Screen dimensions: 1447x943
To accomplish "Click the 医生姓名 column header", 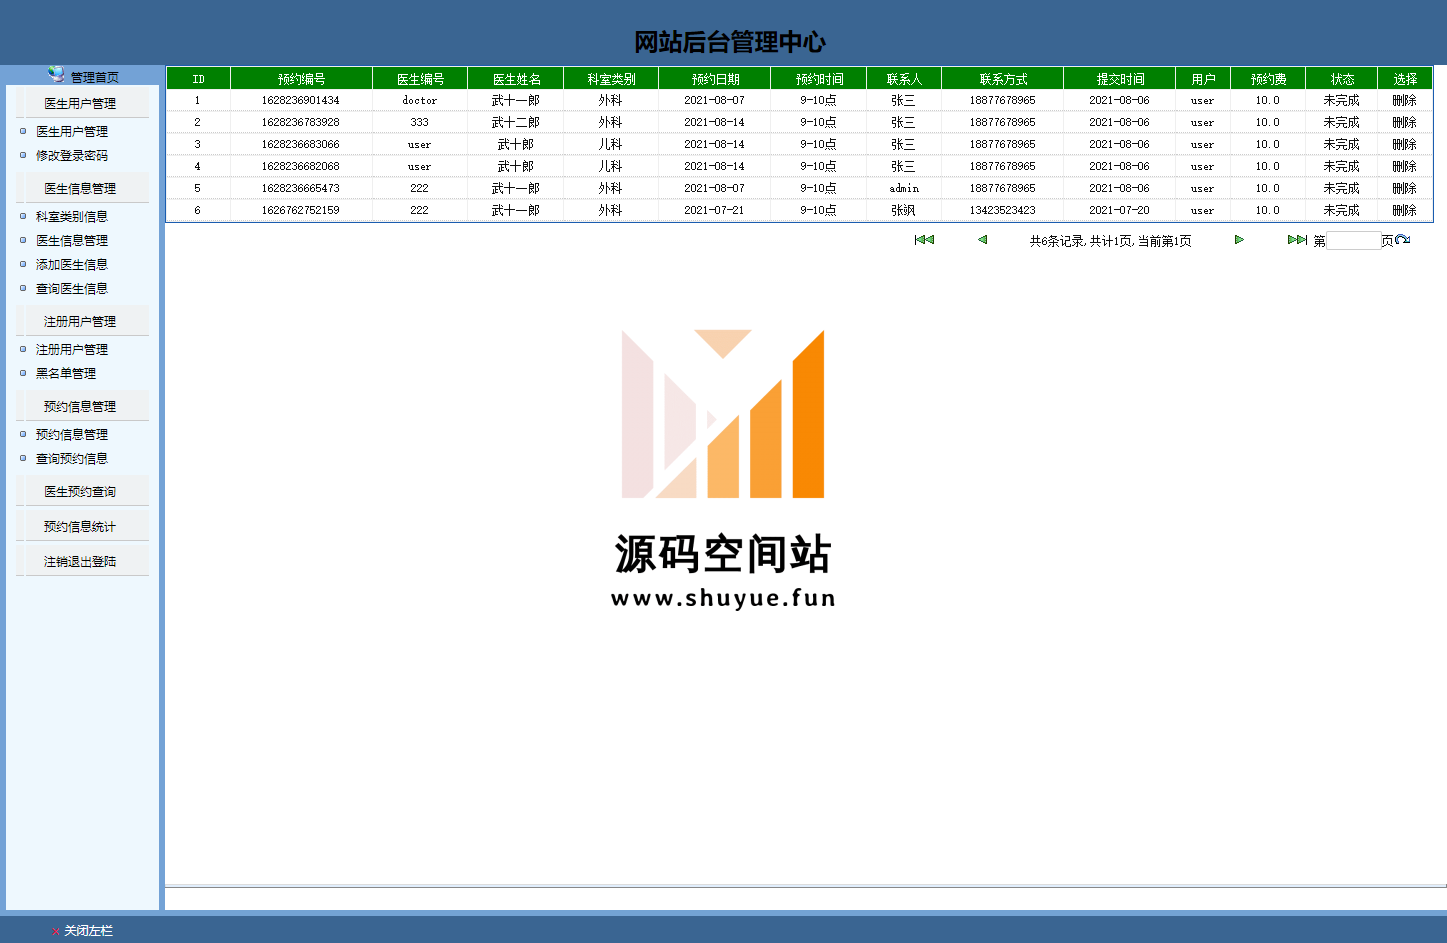I will pyautogui.click(x=516, y=78).
